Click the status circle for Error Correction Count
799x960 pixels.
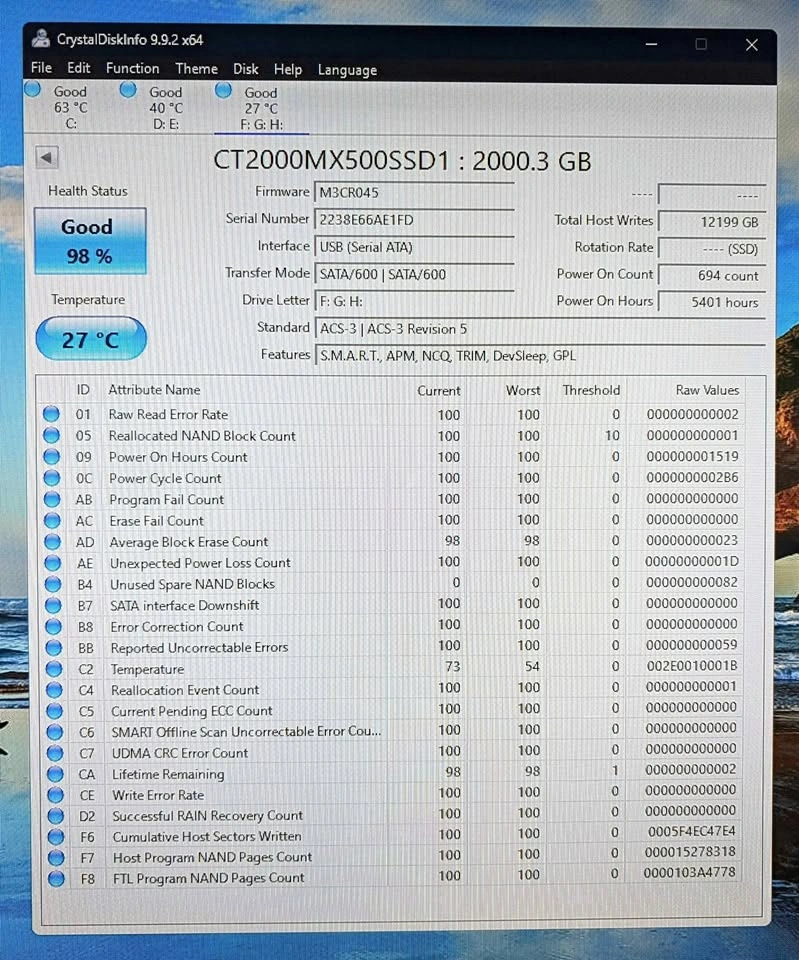(54, 626)
